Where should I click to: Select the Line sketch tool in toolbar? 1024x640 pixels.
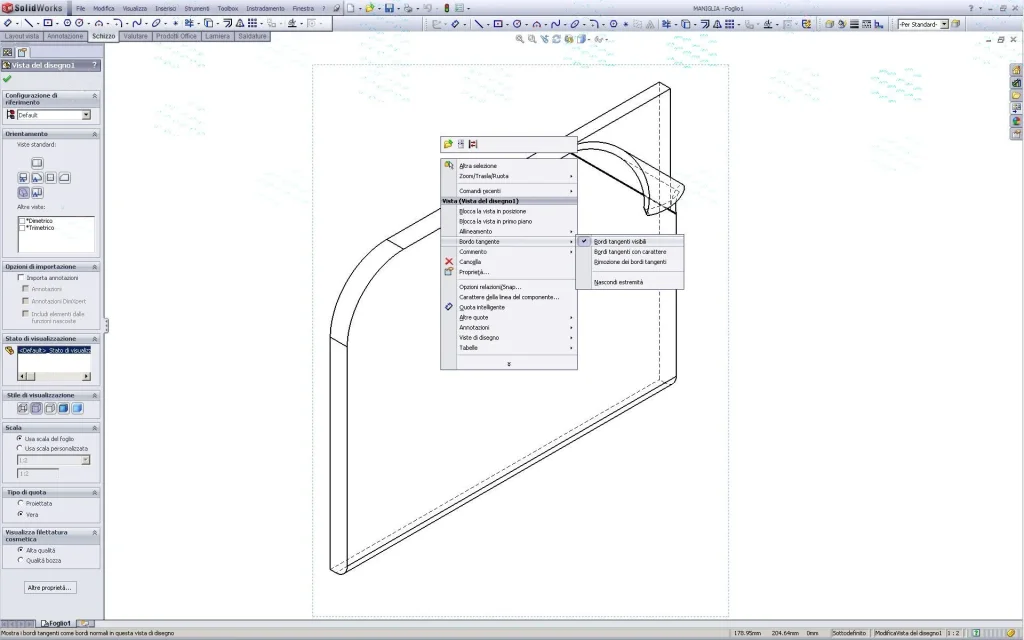click(29, 22)
